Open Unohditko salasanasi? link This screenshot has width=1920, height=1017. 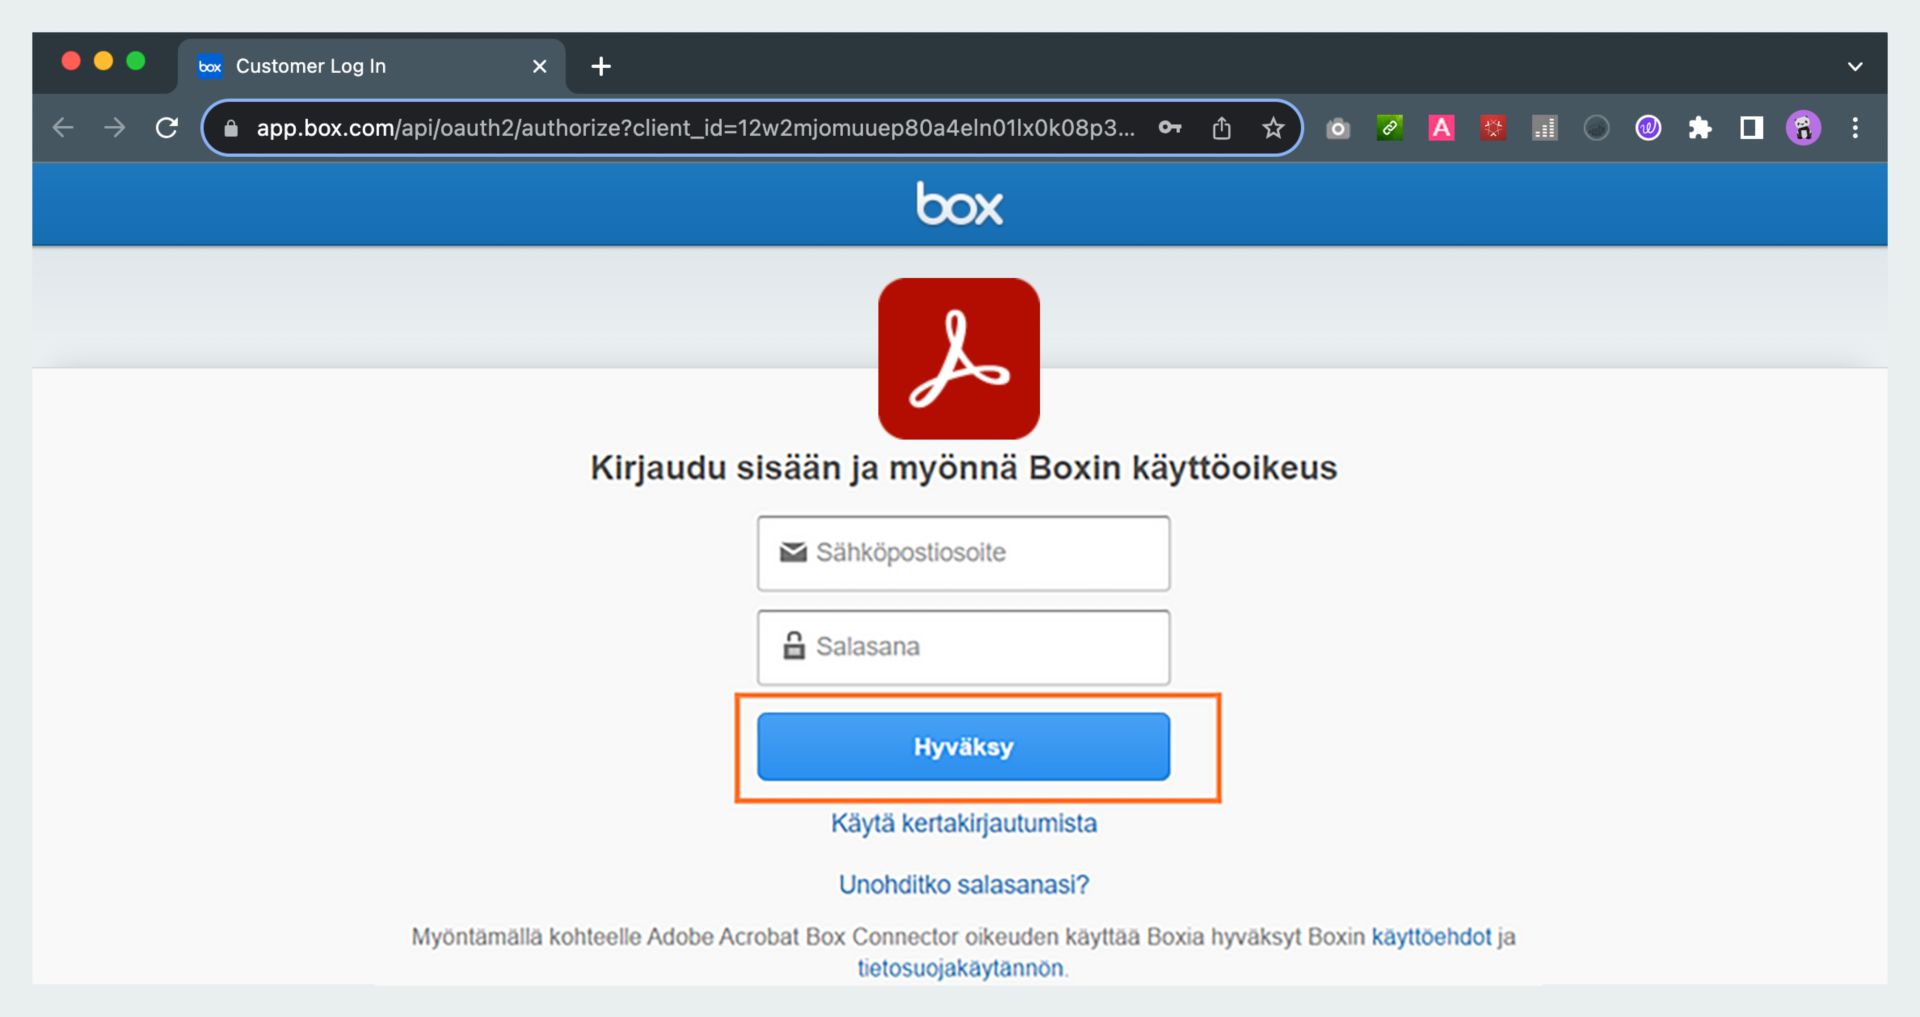pyautogui.click(x=964, y=885)
